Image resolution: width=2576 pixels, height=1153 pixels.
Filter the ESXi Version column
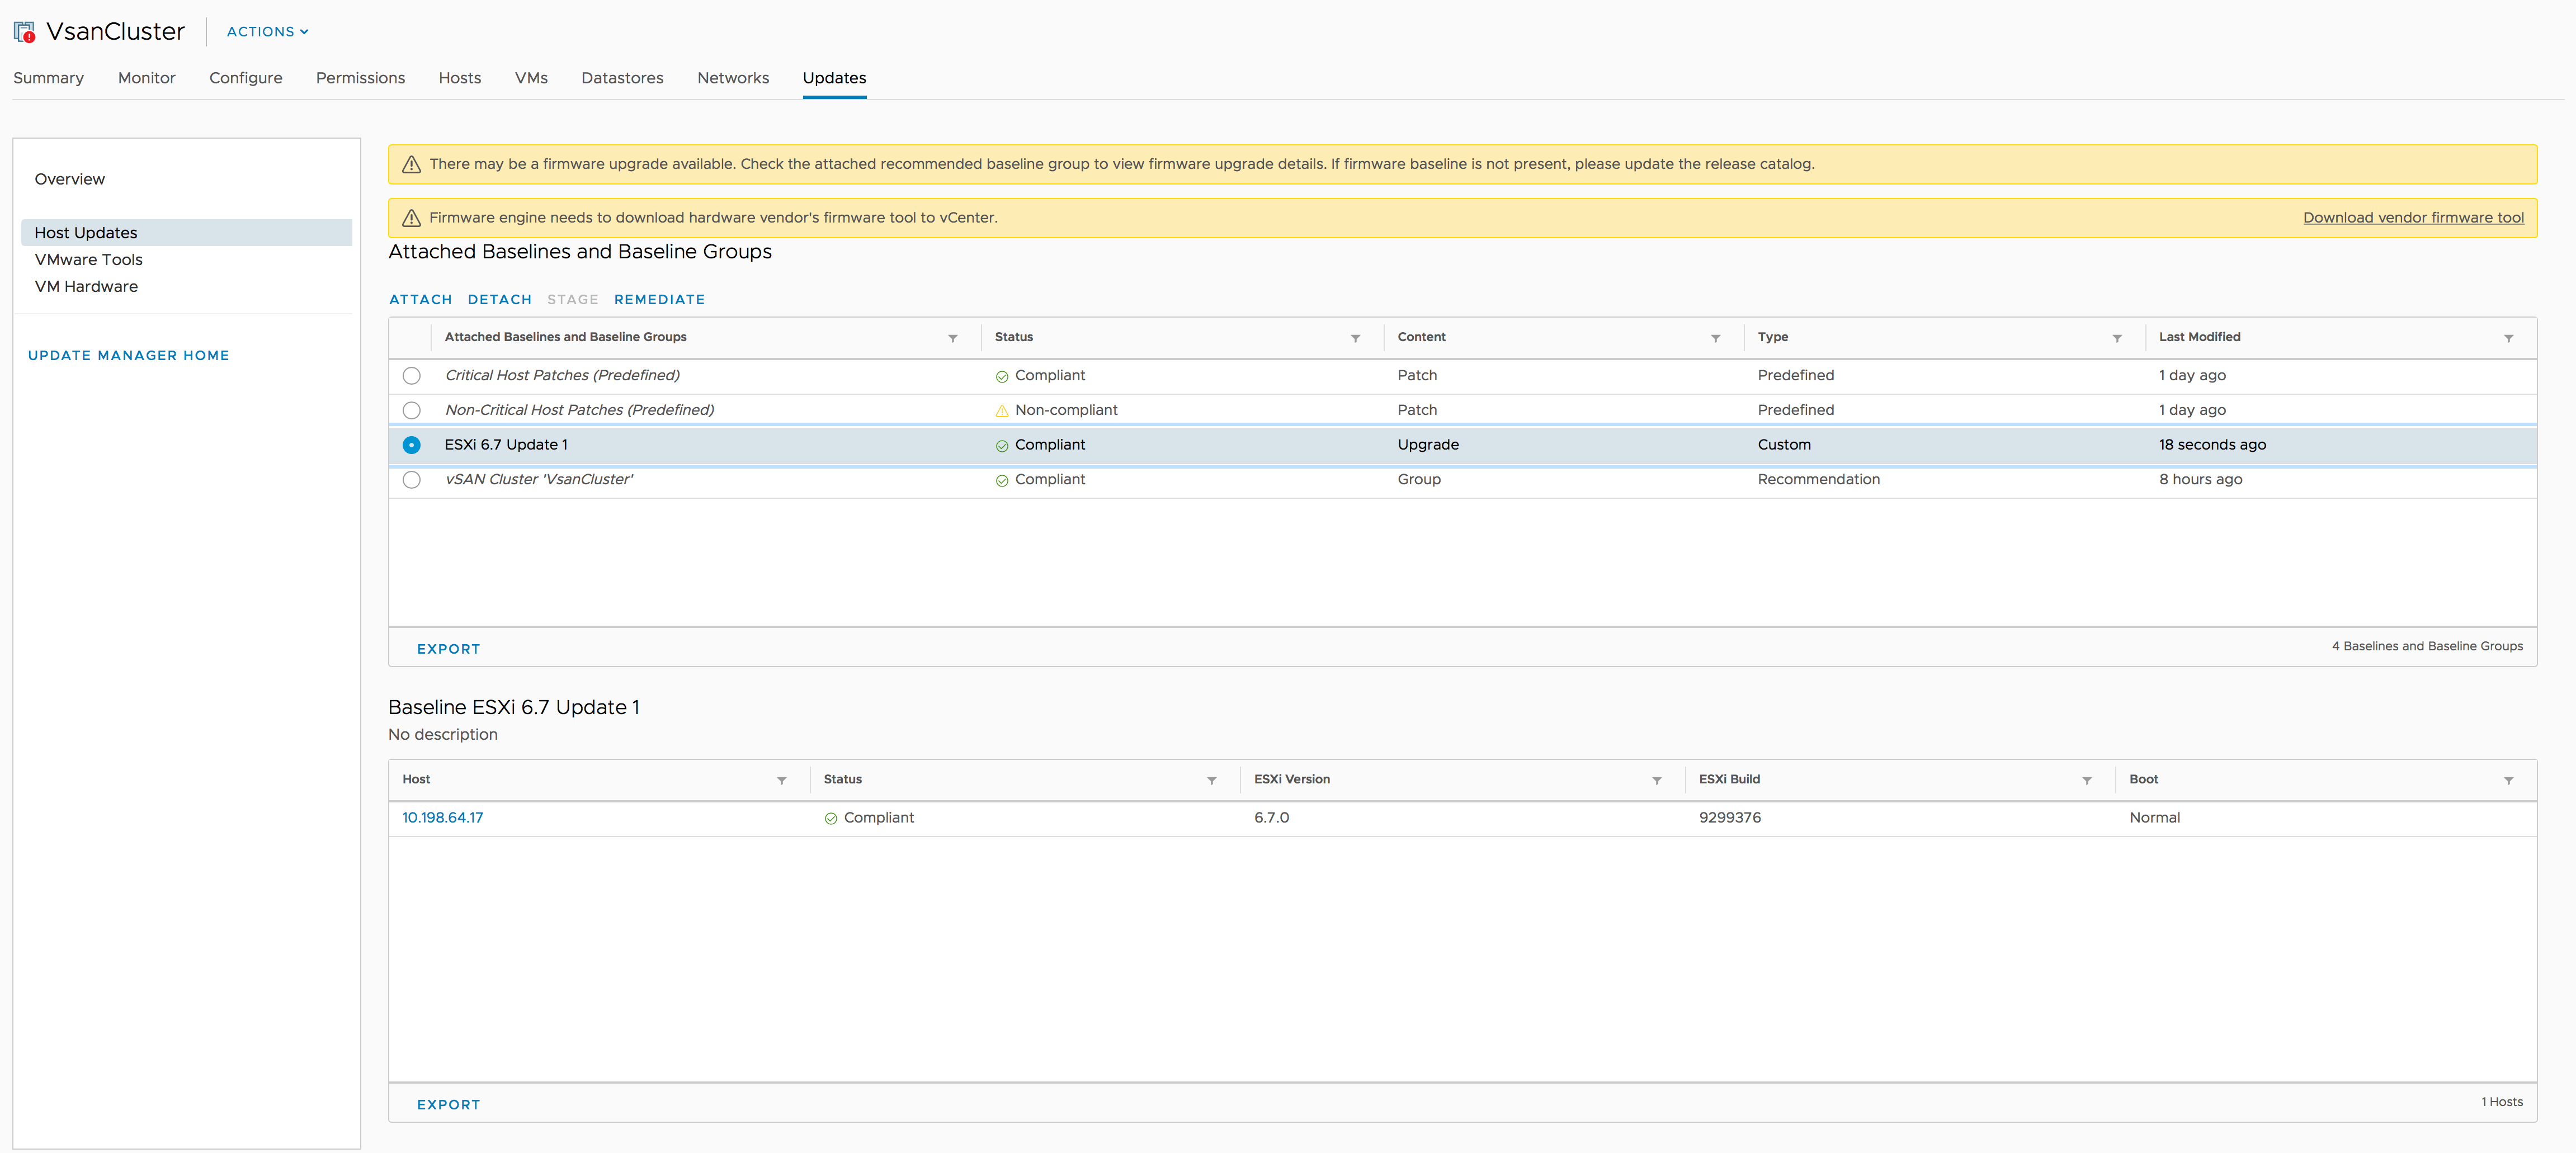click(x=1656, y=780)
